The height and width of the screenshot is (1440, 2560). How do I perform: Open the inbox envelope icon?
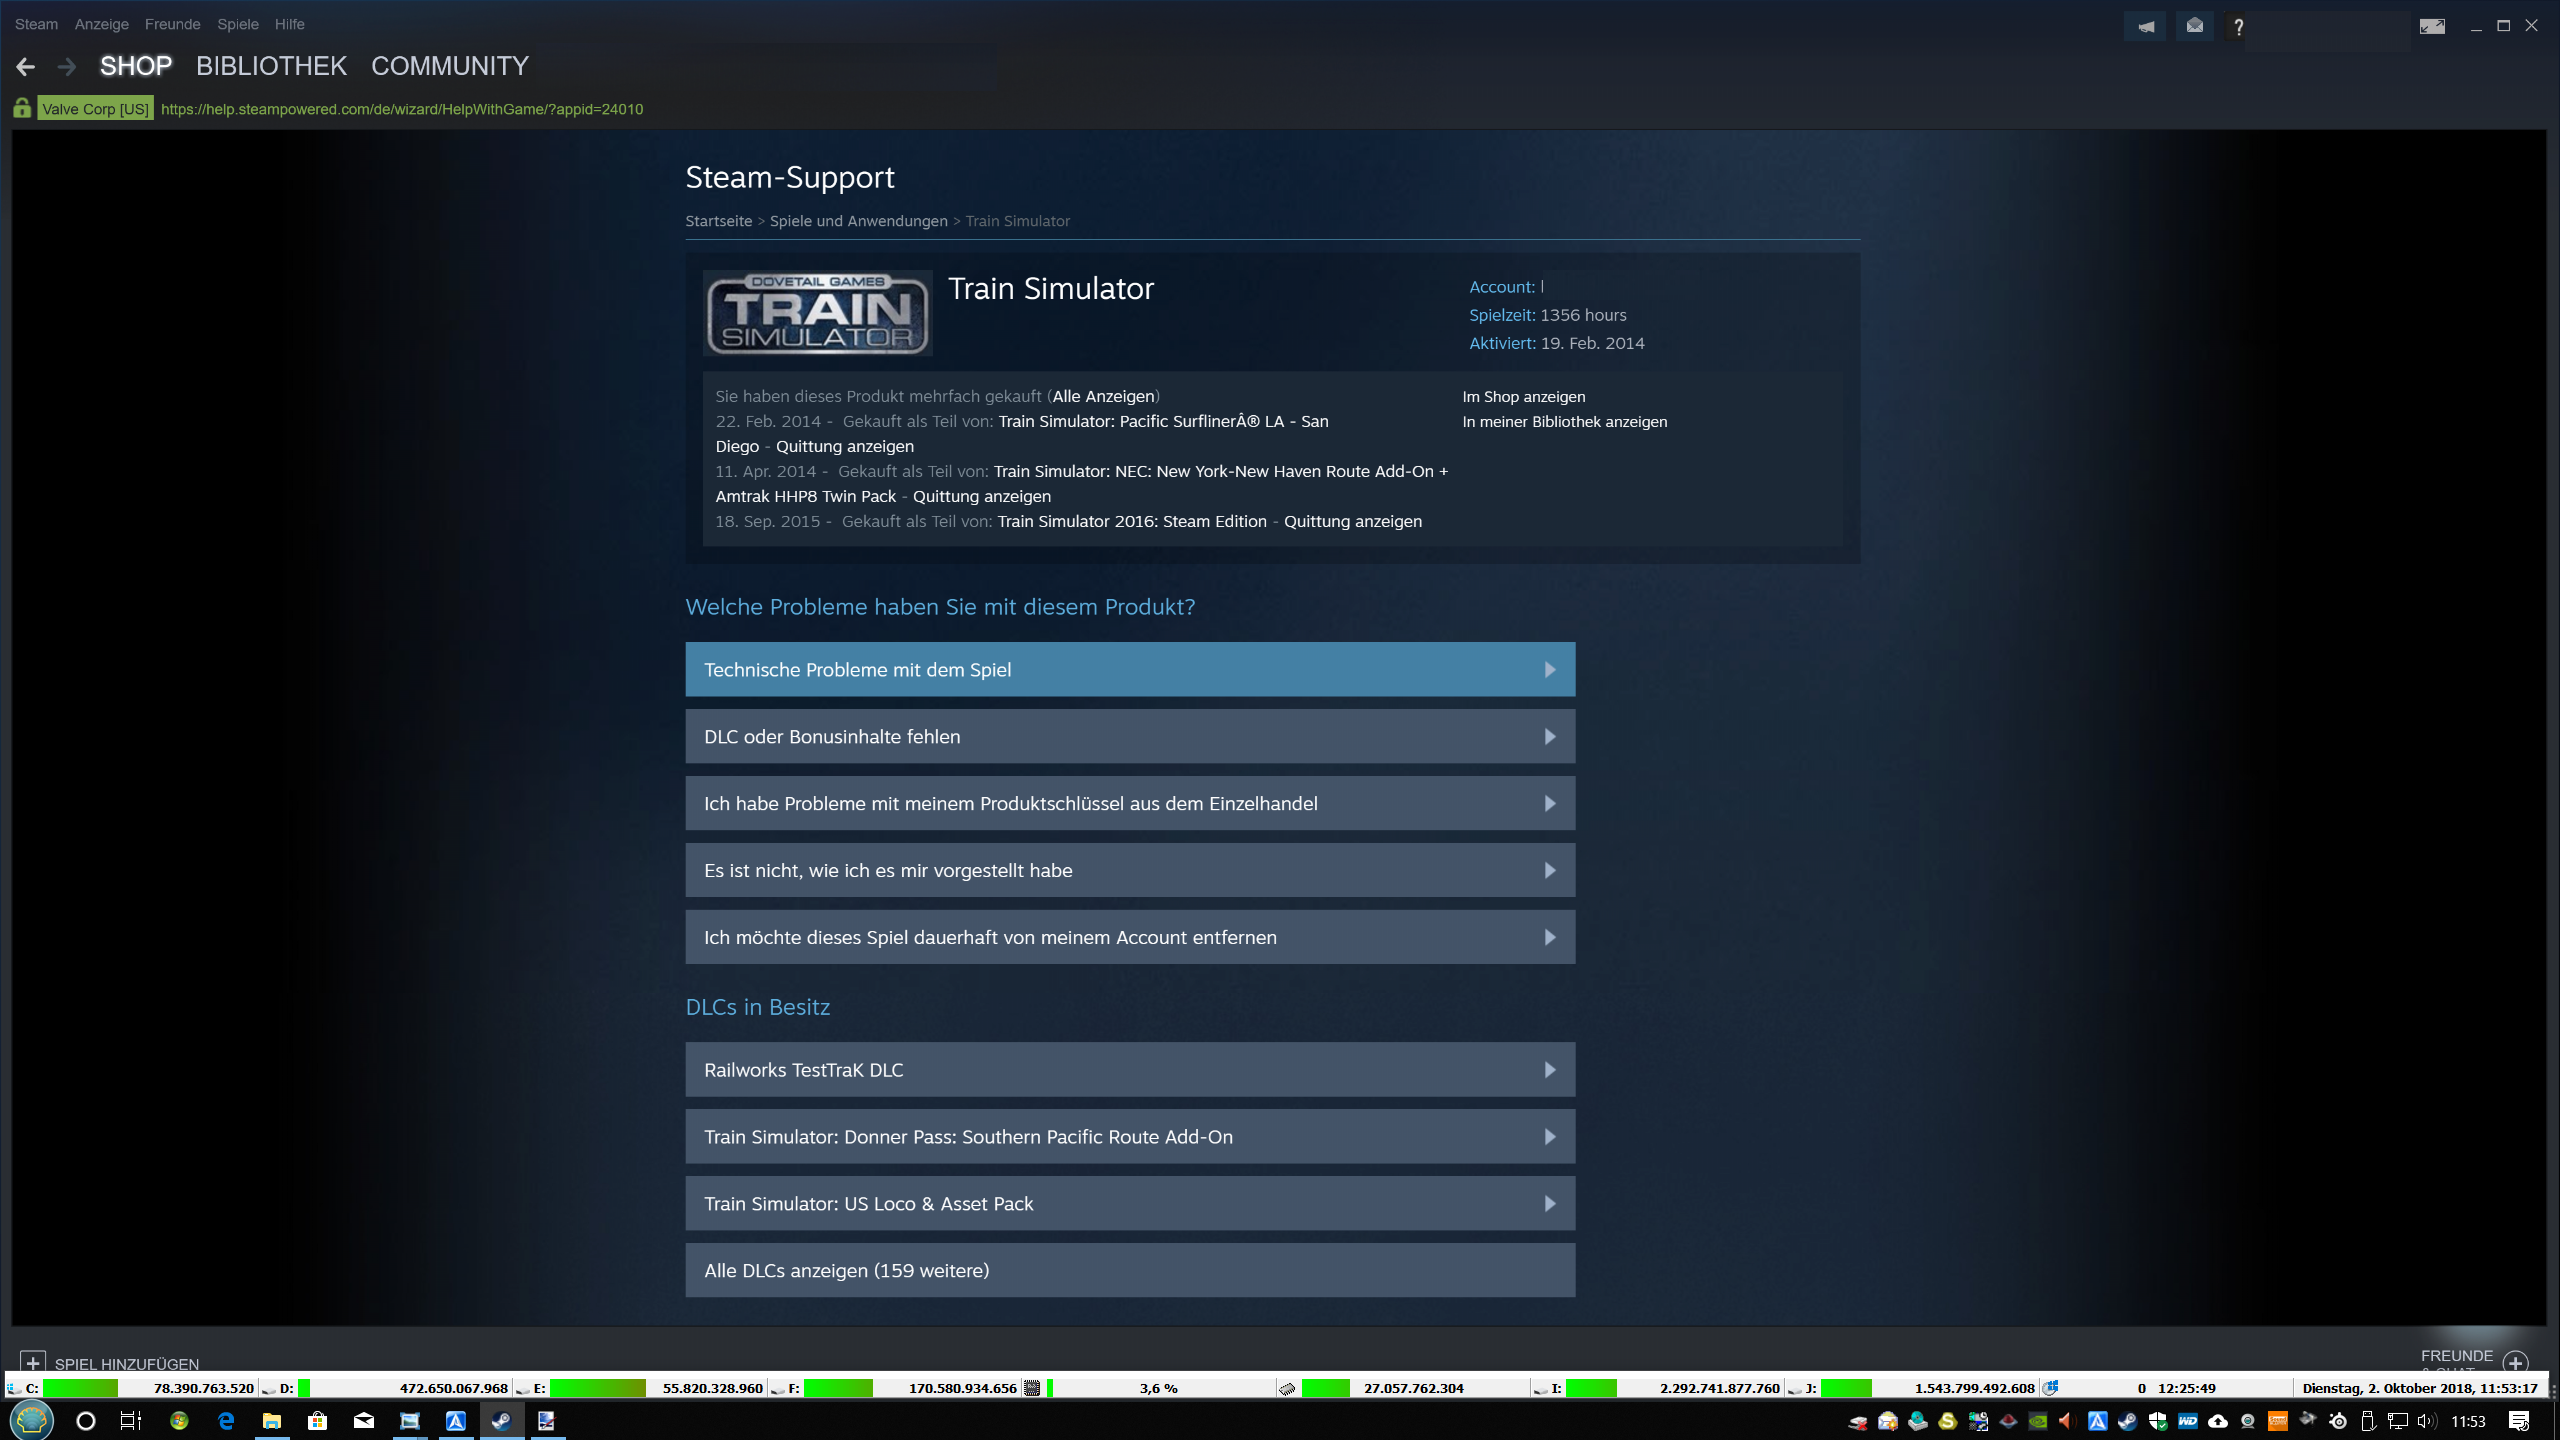[x=2194, y=26]
